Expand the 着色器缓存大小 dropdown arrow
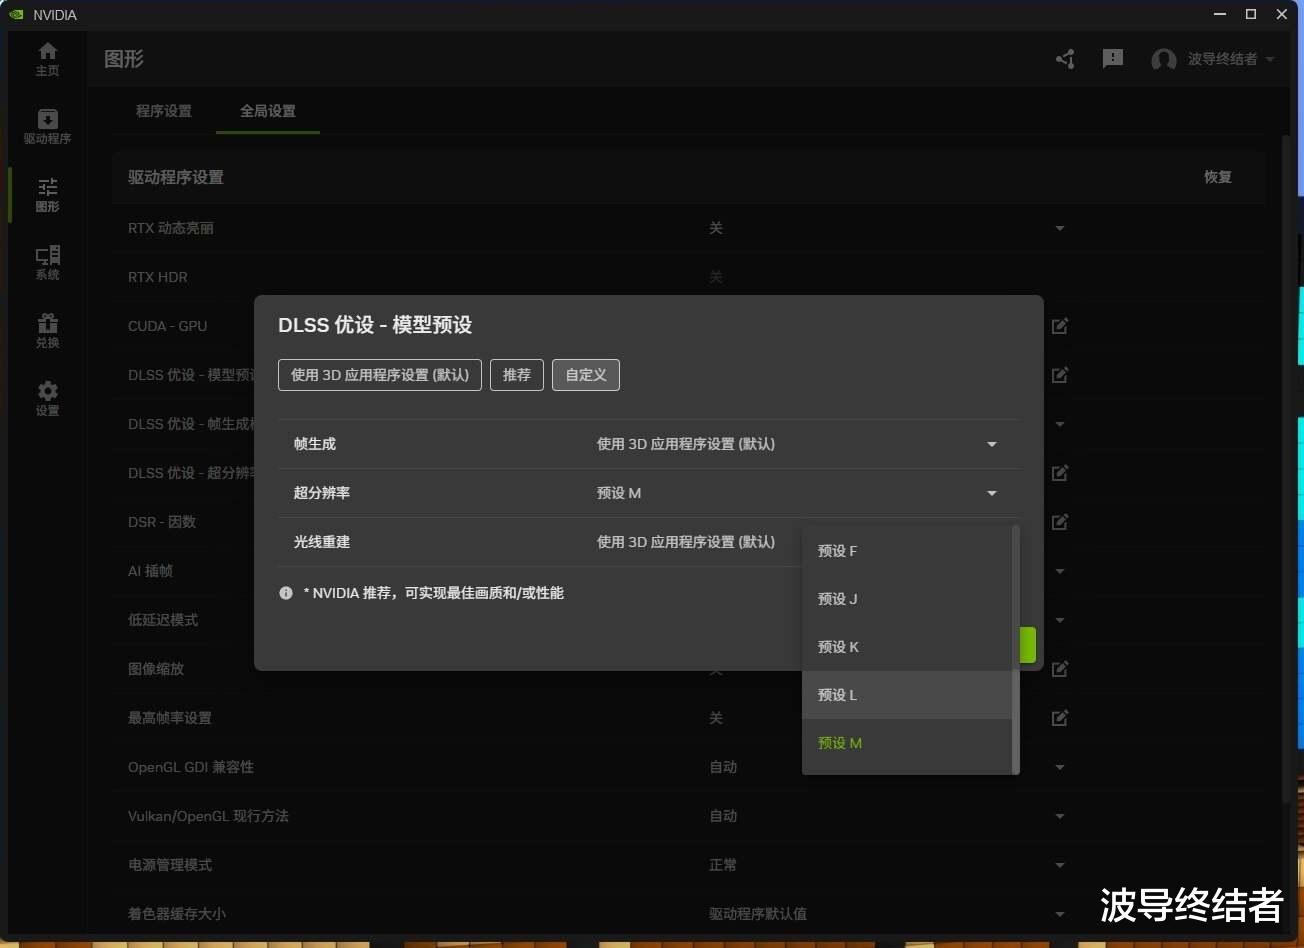This screenshot has width=1304, height=948. (x=1060, y=914)
